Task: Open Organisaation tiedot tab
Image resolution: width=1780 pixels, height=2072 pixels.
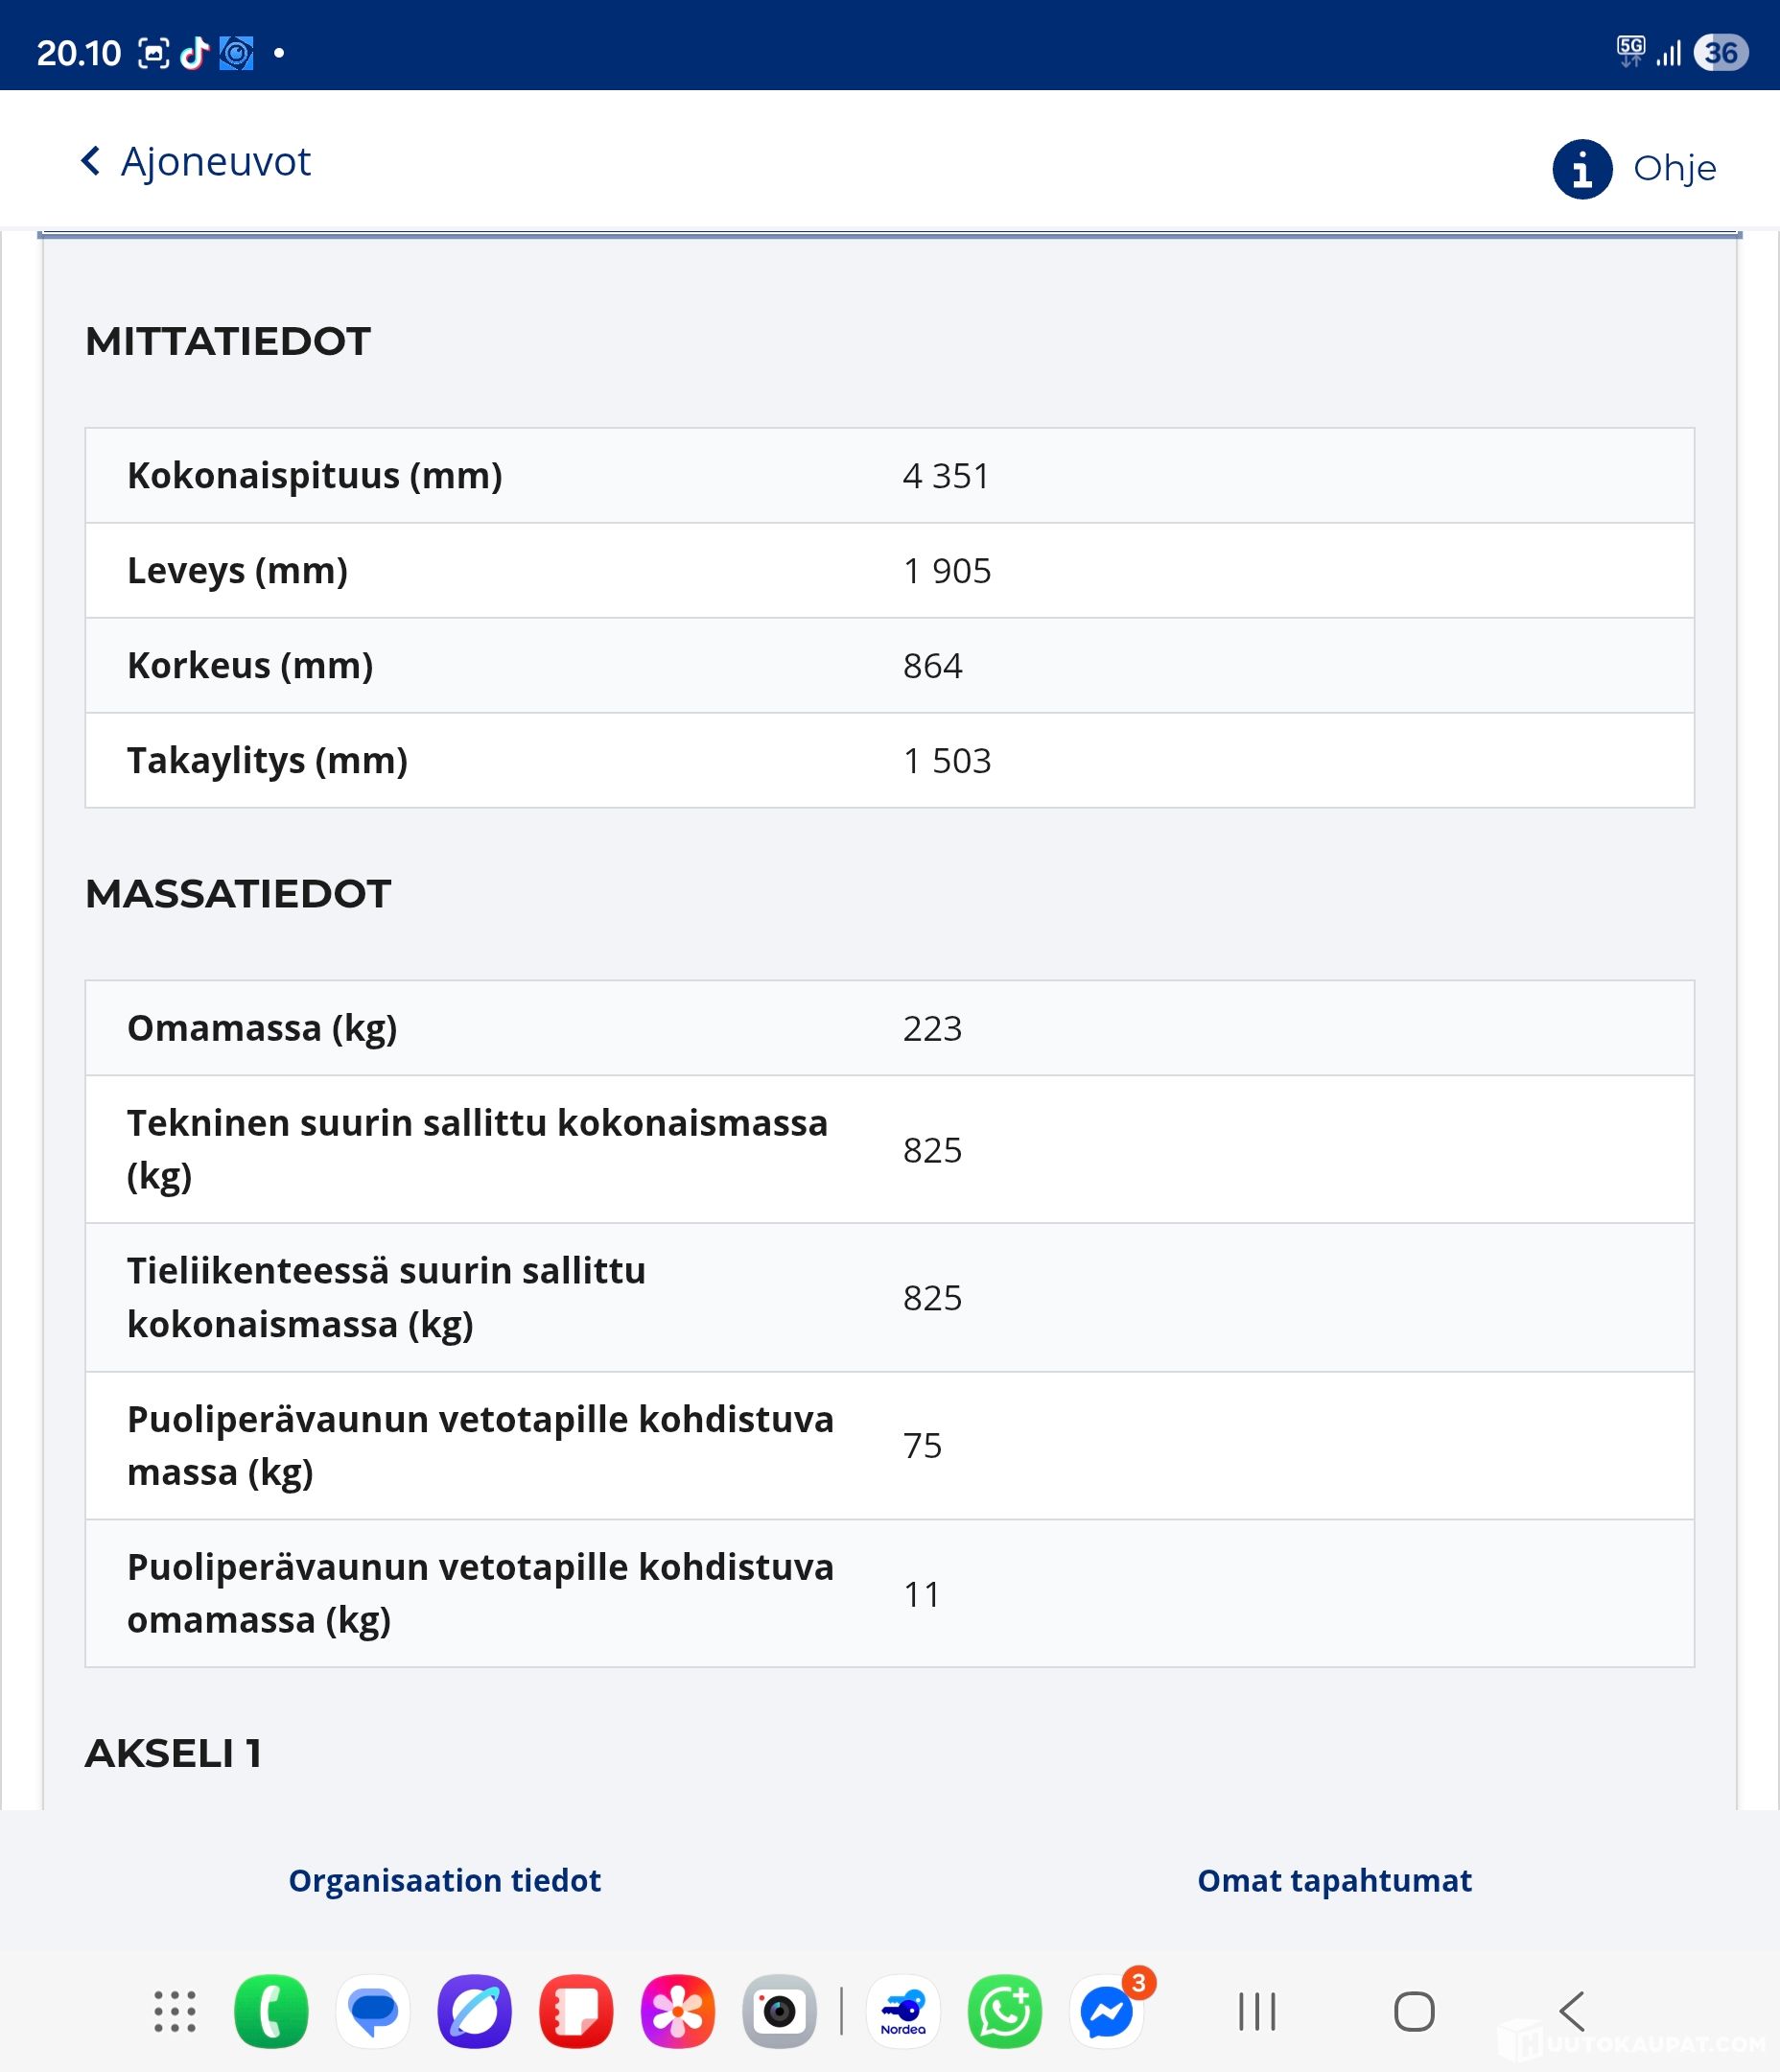Action: (444, 1881)
